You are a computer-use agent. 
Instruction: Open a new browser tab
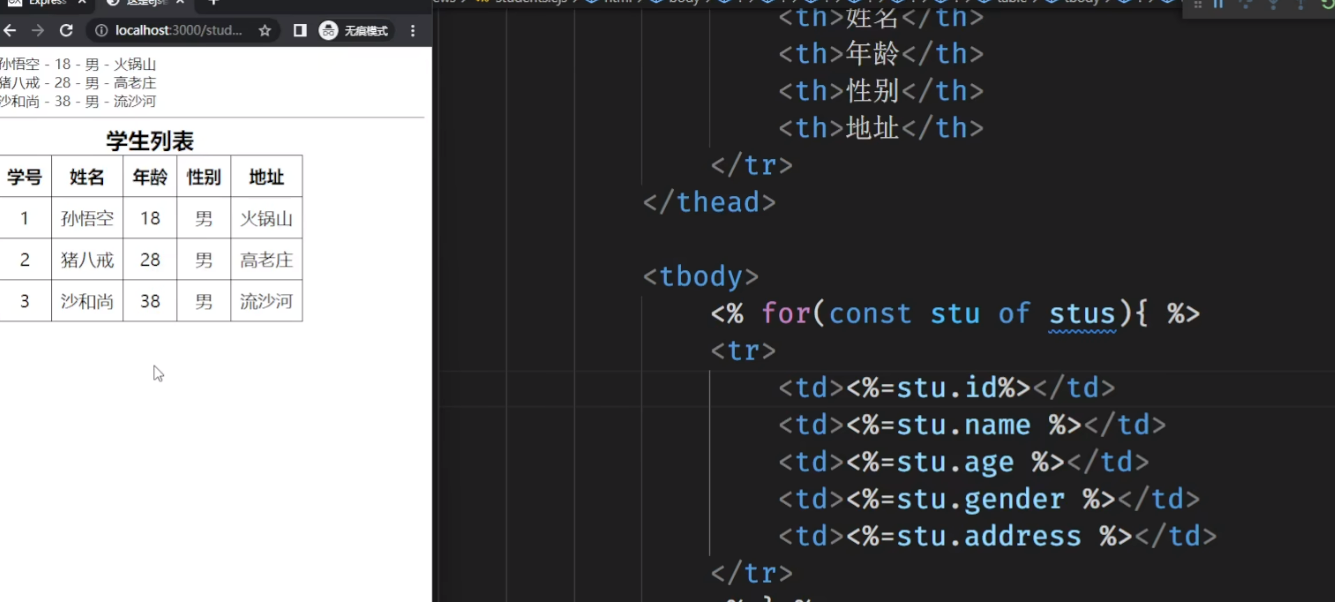pos(212,3)
